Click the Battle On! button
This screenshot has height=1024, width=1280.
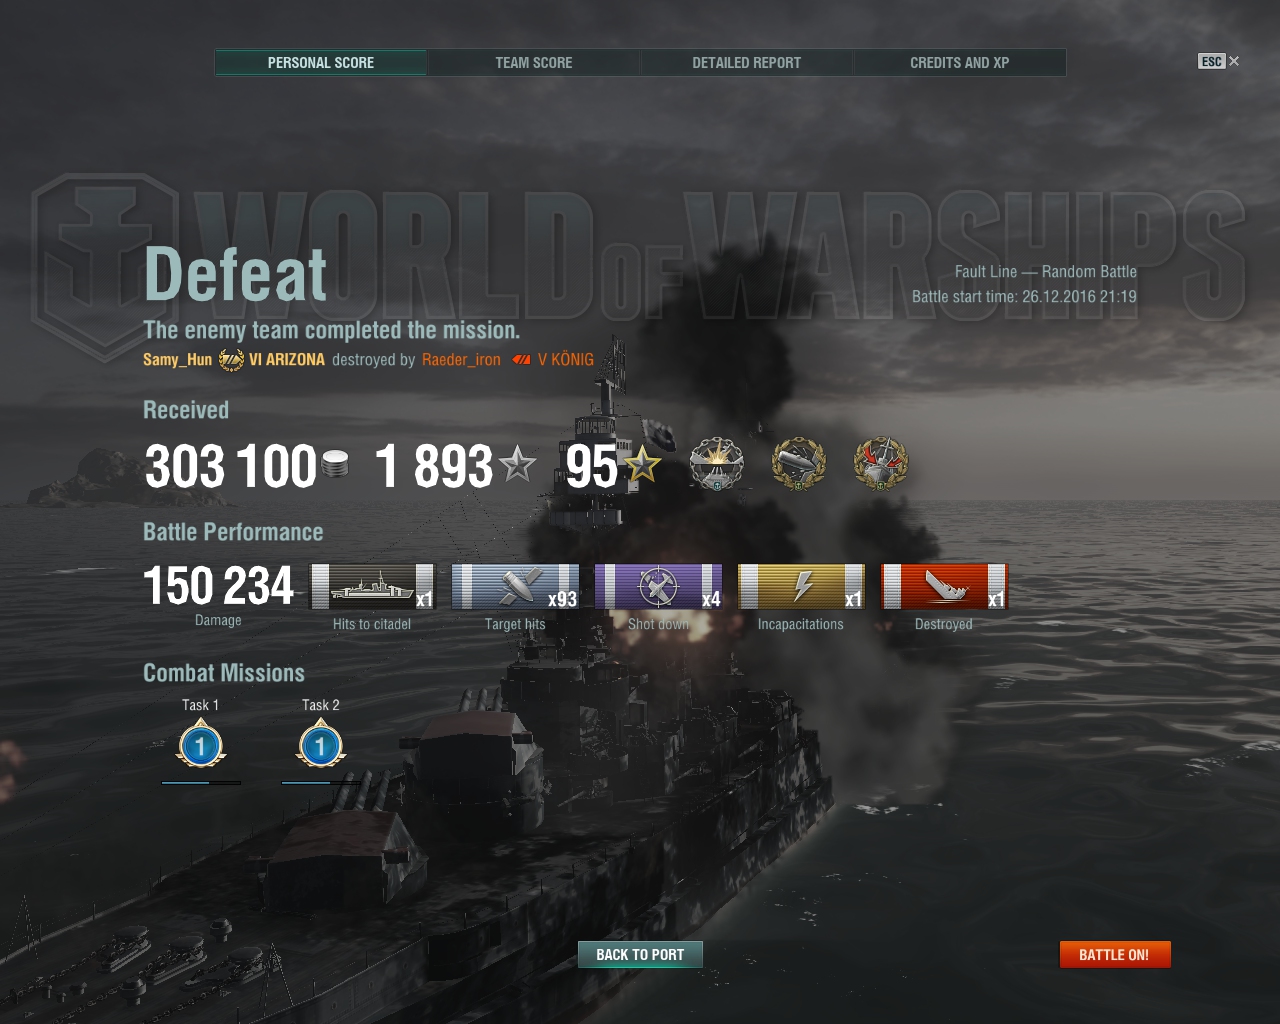coord(1115,955)
